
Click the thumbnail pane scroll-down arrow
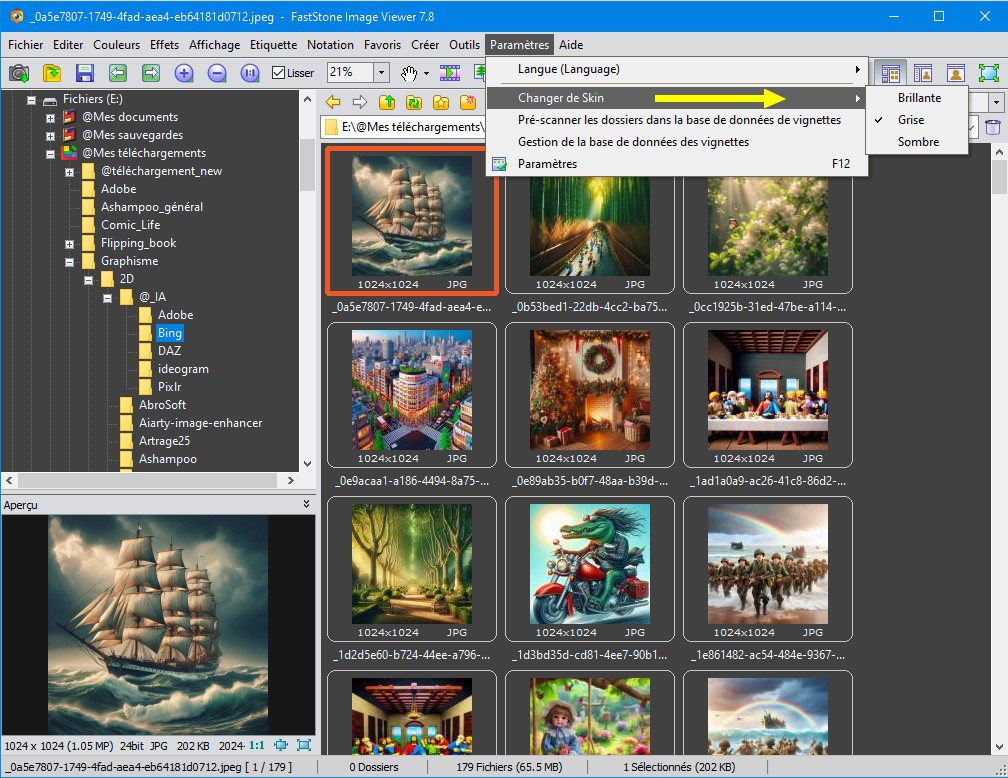[999, 747]
